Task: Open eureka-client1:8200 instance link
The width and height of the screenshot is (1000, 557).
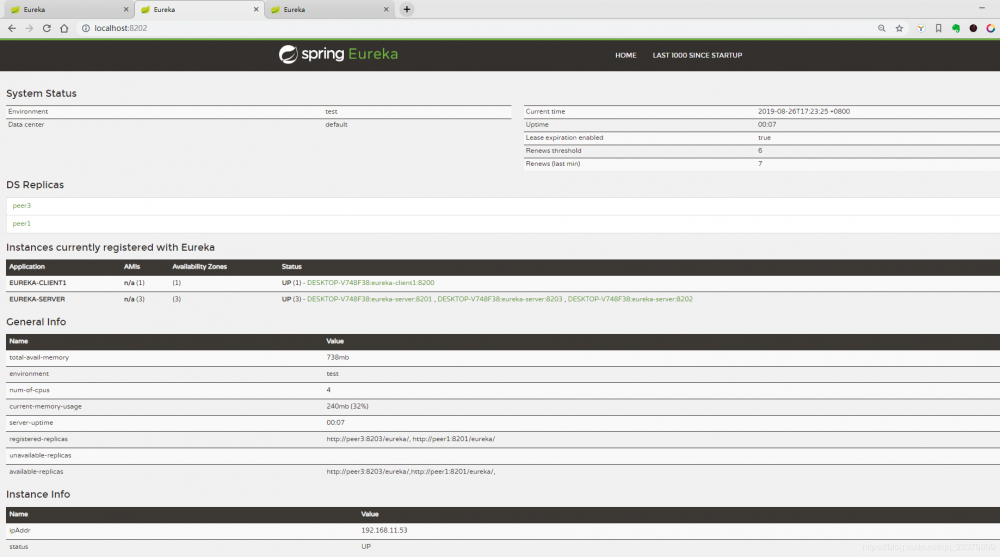Action: (371, 283)
